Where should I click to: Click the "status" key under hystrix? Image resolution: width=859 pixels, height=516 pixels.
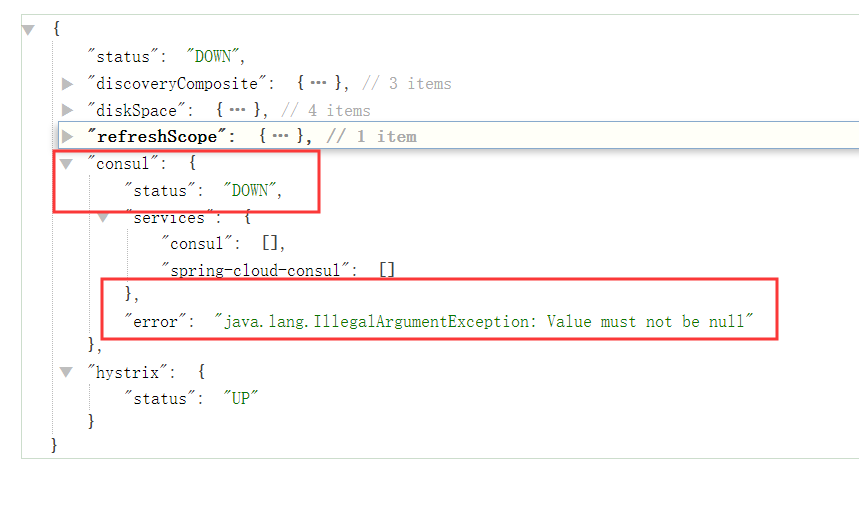[x=160, y=398]
